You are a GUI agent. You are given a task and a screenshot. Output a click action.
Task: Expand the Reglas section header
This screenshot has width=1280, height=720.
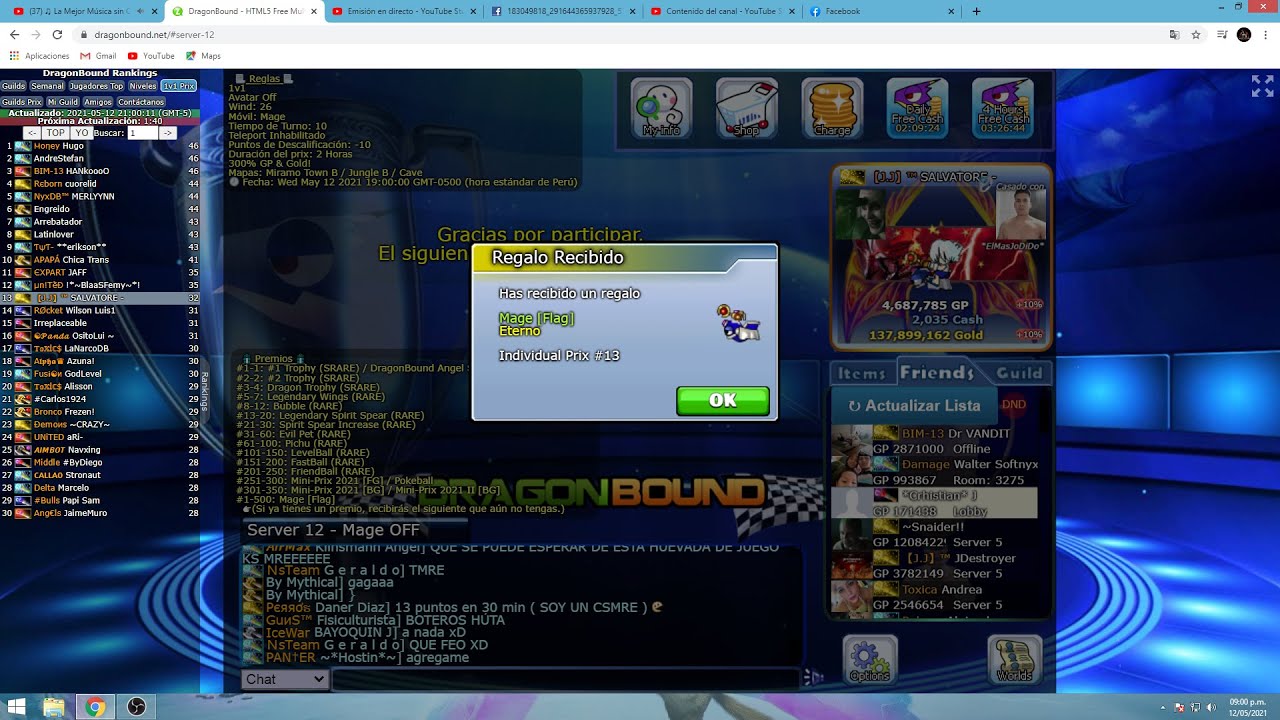pos(264,78)
